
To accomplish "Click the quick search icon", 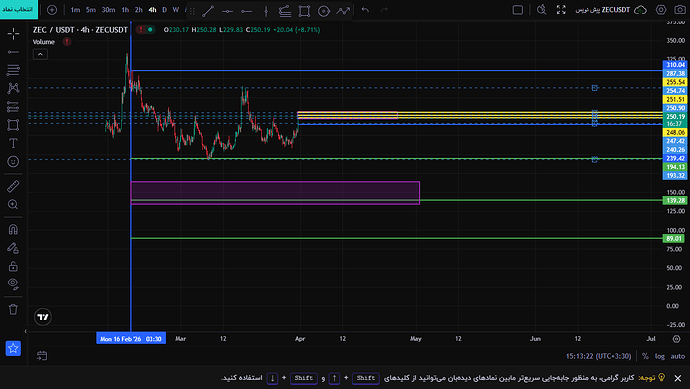I will tap(542, 10).
